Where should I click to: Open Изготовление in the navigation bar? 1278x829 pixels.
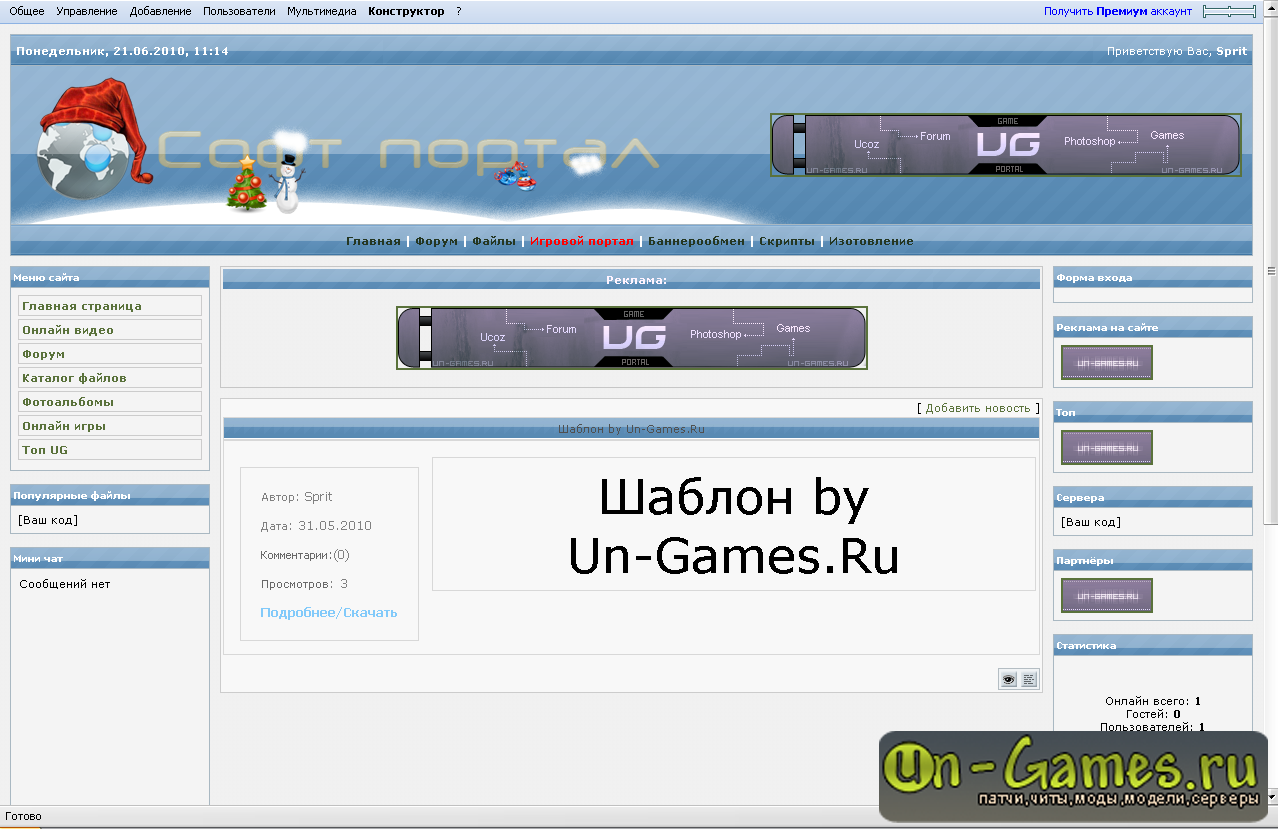[x=871, y=241]
